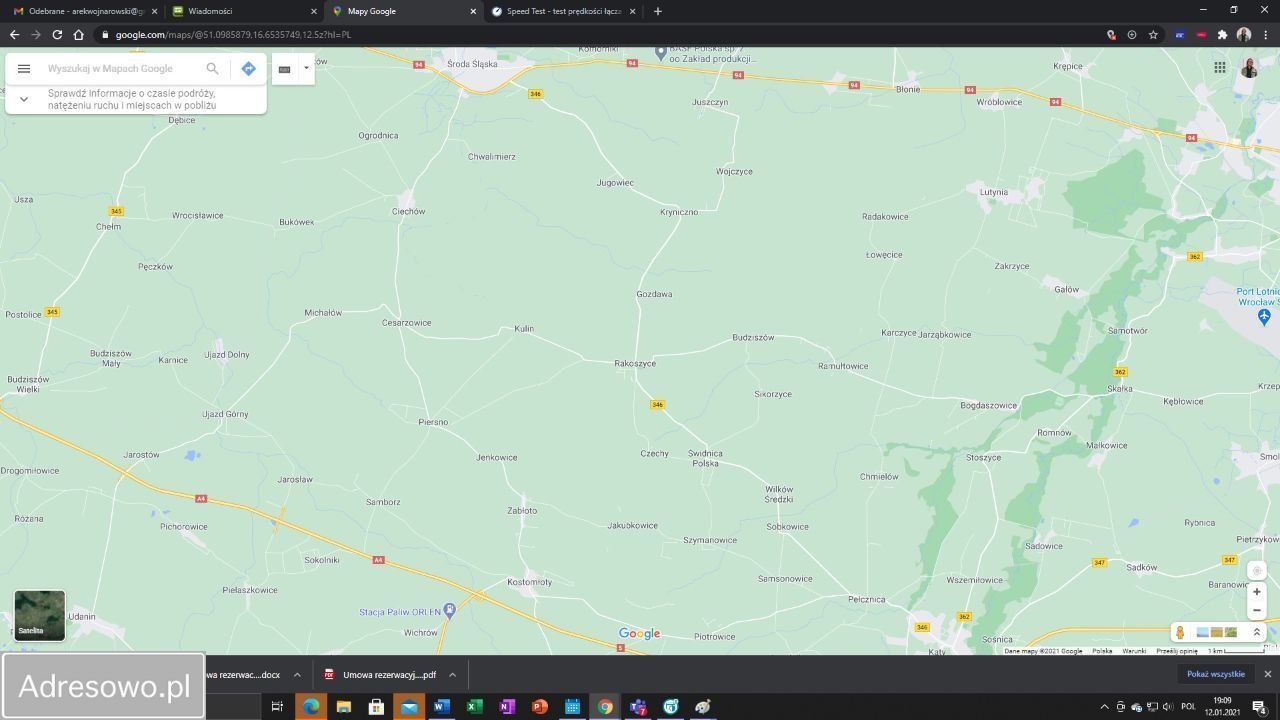Zoom in on the map

tap(1256, 591)
